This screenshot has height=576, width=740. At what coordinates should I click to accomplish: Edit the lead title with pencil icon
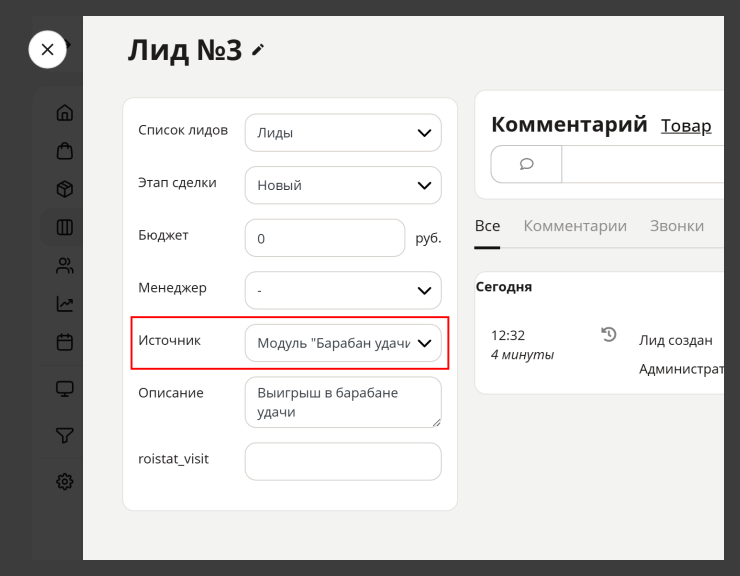258,50
